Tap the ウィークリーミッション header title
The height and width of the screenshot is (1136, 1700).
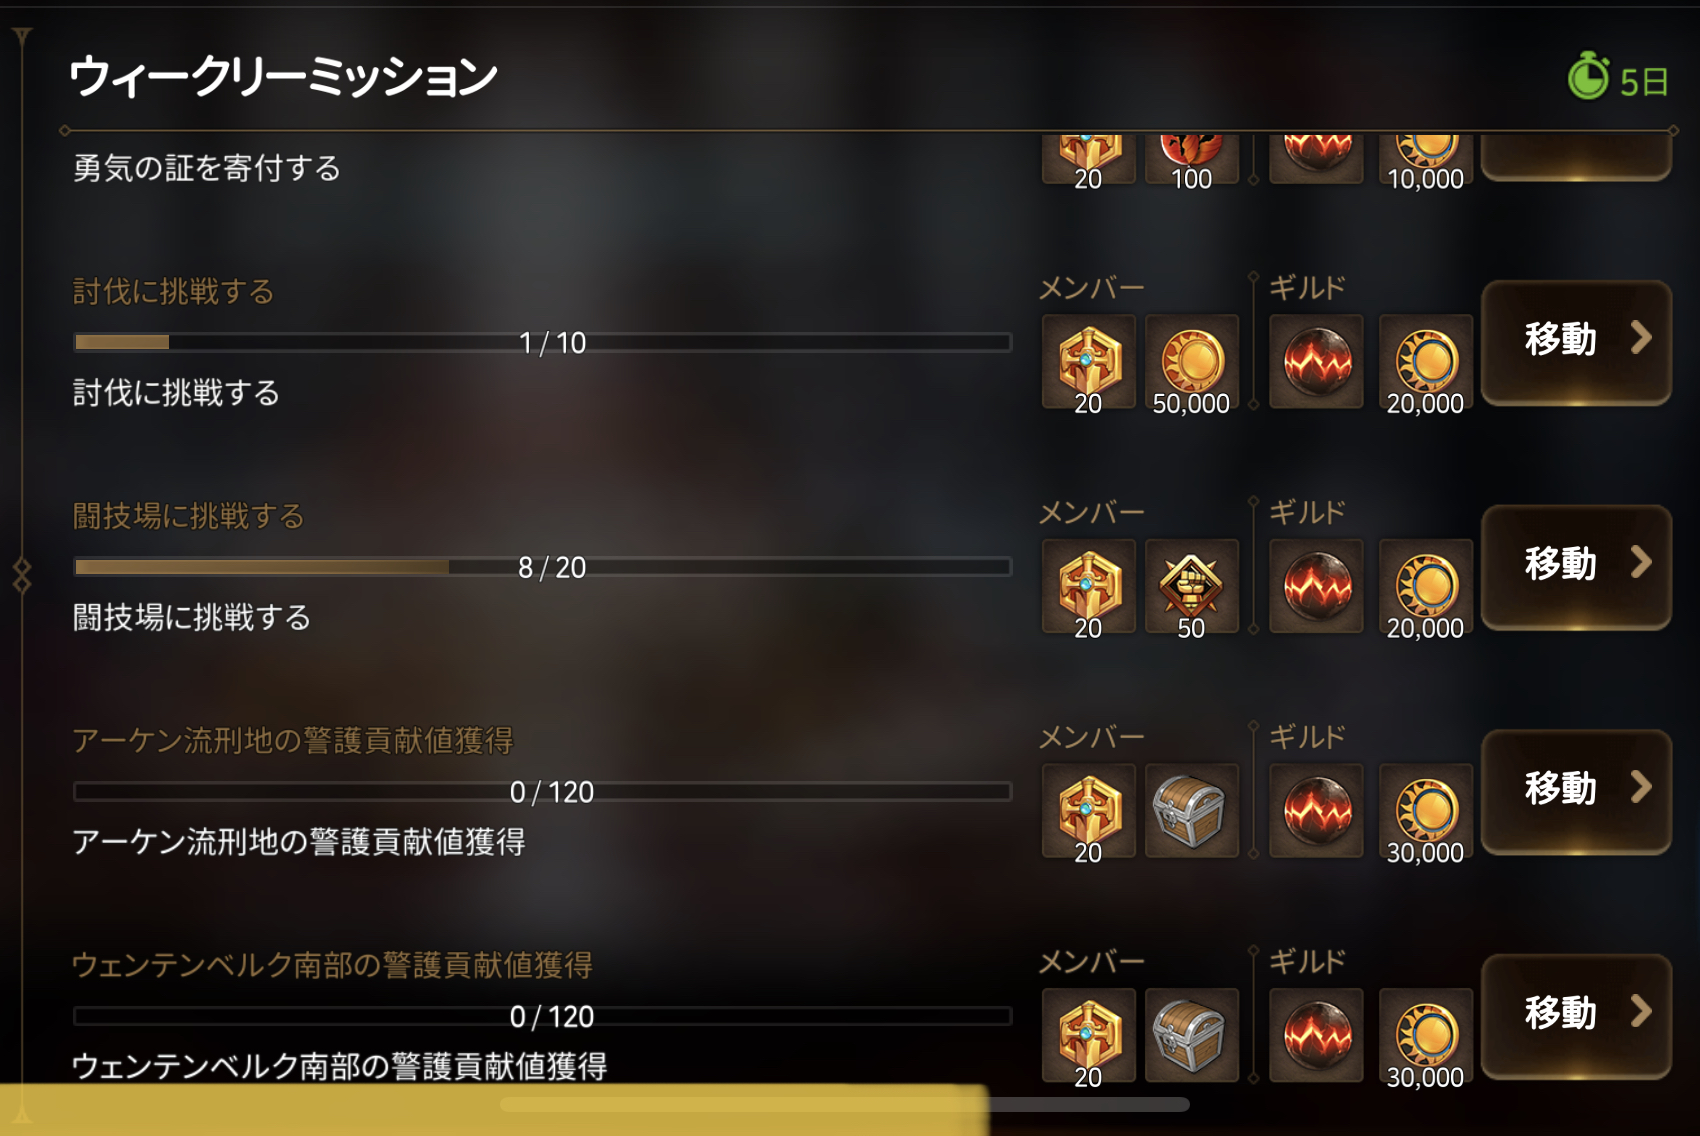284,76
